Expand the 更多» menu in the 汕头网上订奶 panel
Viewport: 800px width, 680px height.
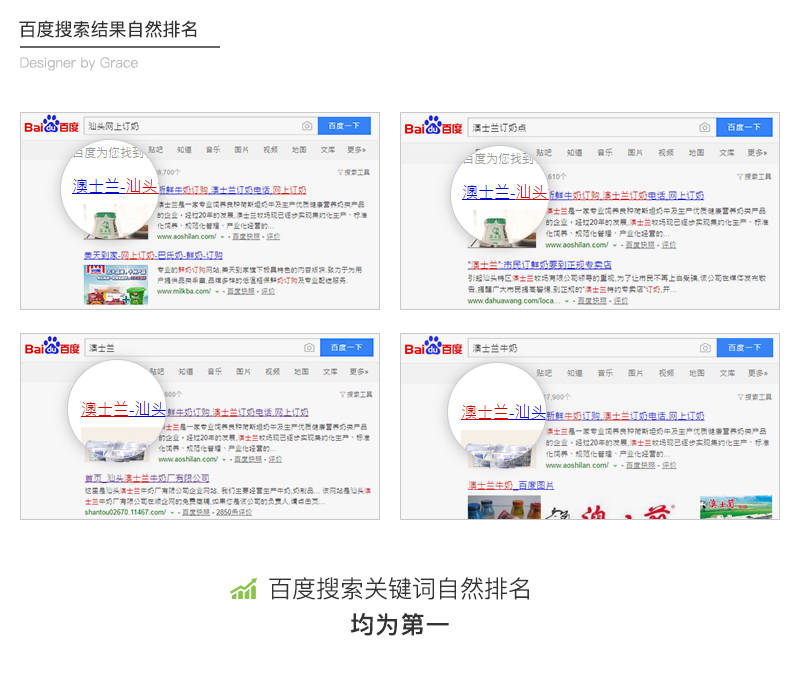[x=357, y=149]
